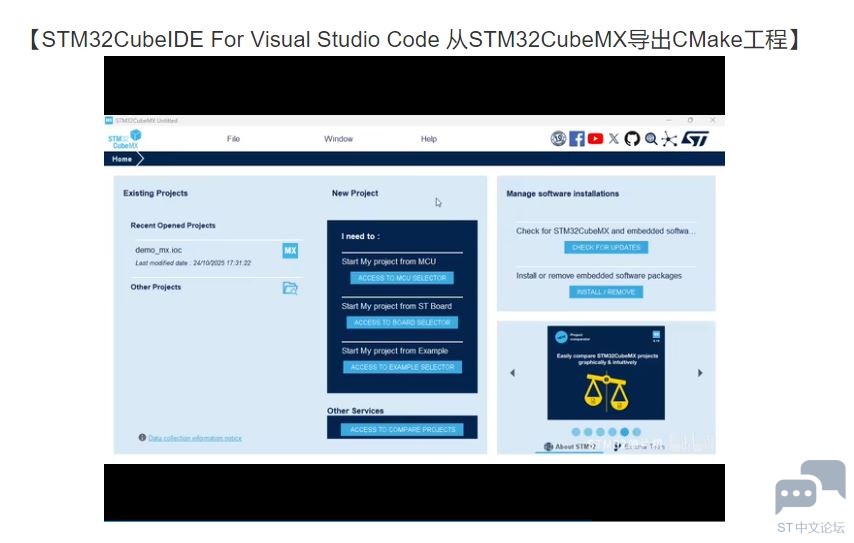Click the CHECK FOR UPDATES button
The width and height of the screenshot is (854, 543).
(x=606, y=247)
